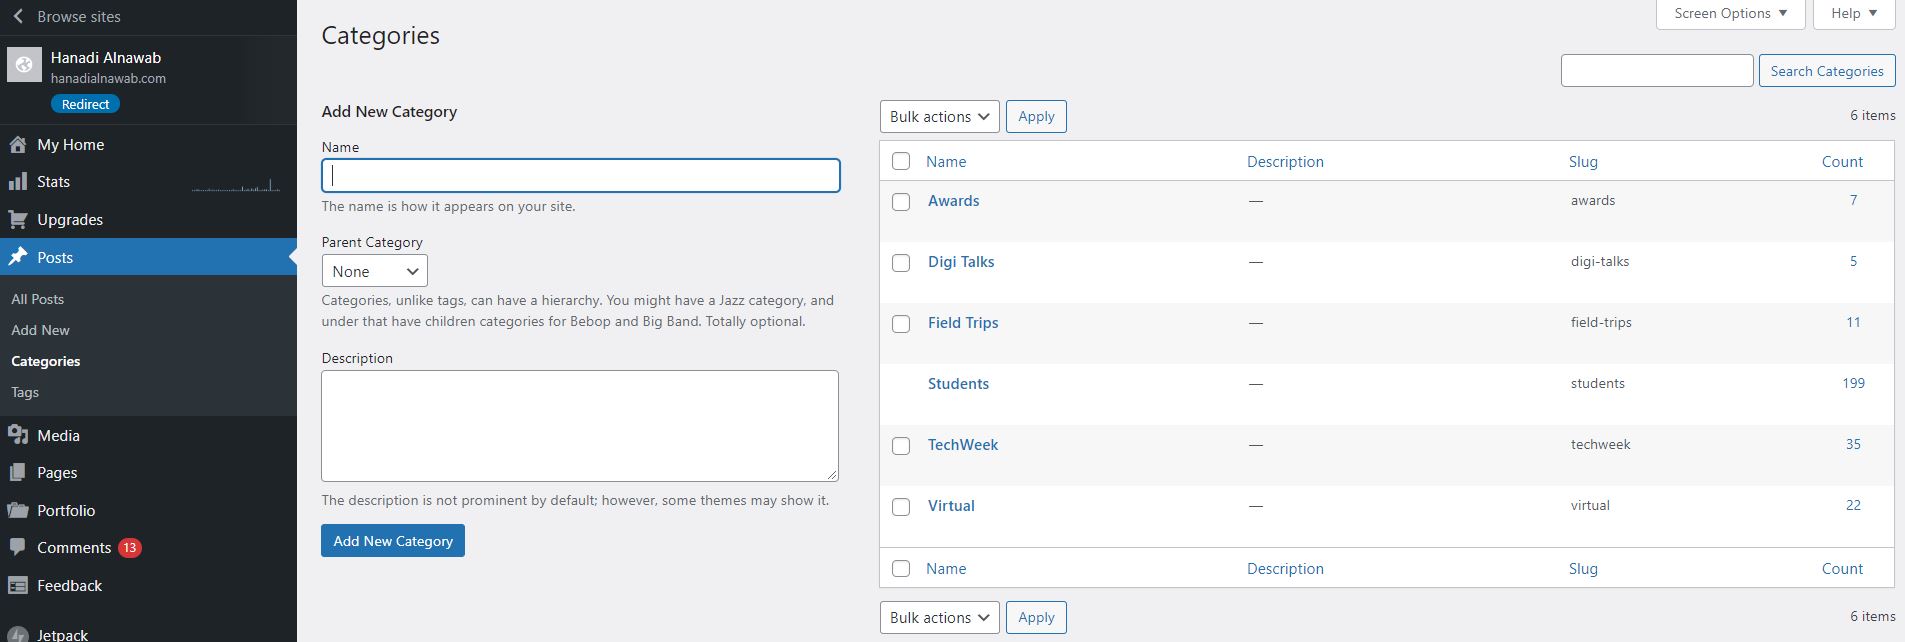Viewport: 1905px width, 642px height.
Task: Click the Media icon in sidebar
Action: (18, 436)
